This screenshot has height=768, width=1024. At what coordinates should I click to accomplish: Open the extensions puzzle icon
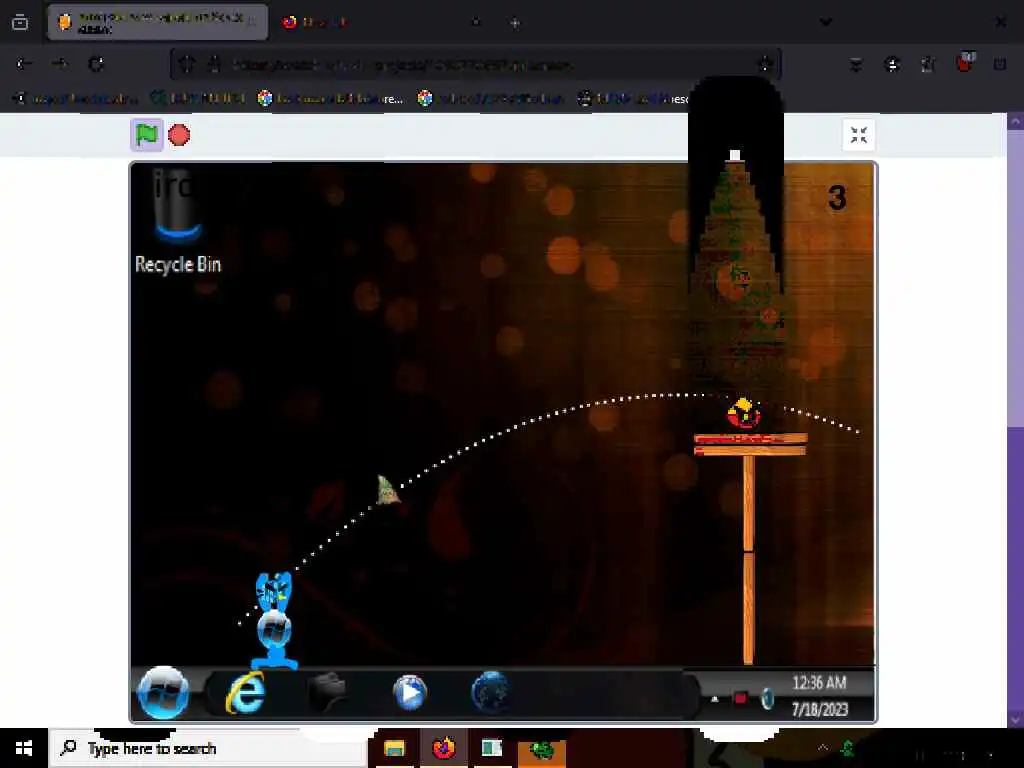tap(928, 64)
